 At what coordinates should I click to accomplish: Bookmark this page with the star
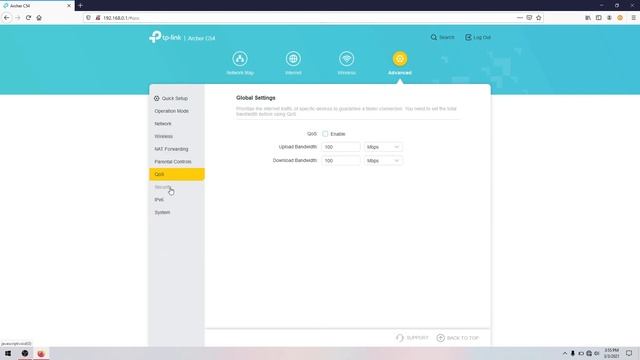pyautogui.click(x=539, y=18)
